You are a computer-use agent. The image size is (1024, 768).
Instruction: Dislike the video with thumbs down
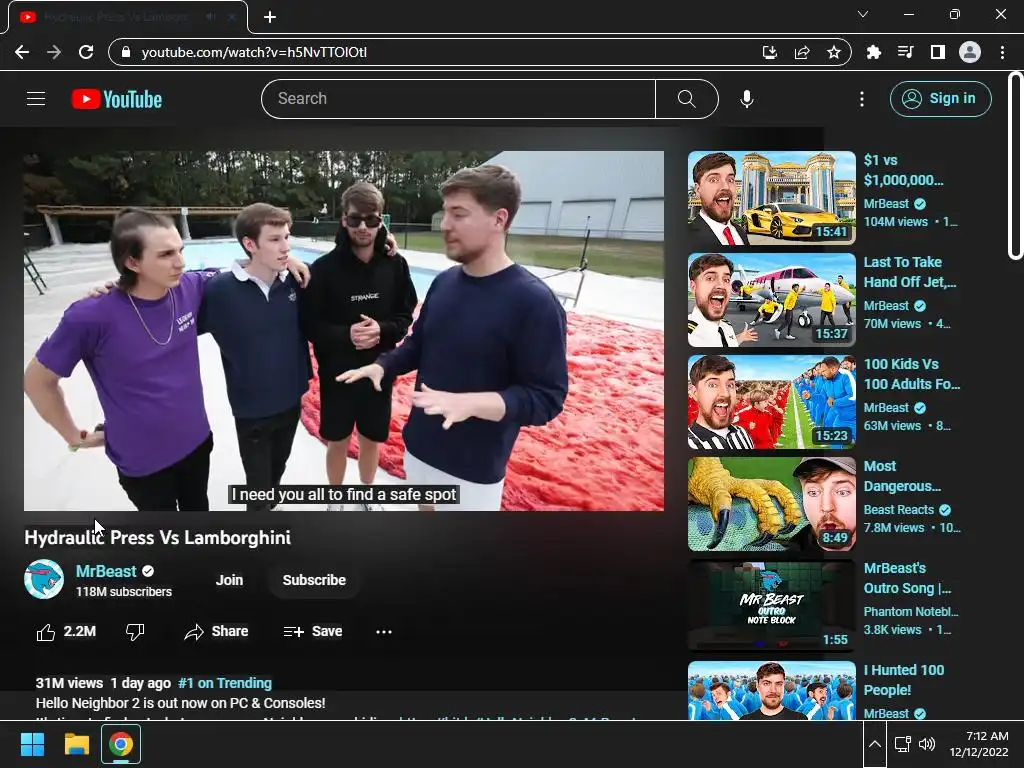(135, 632)
